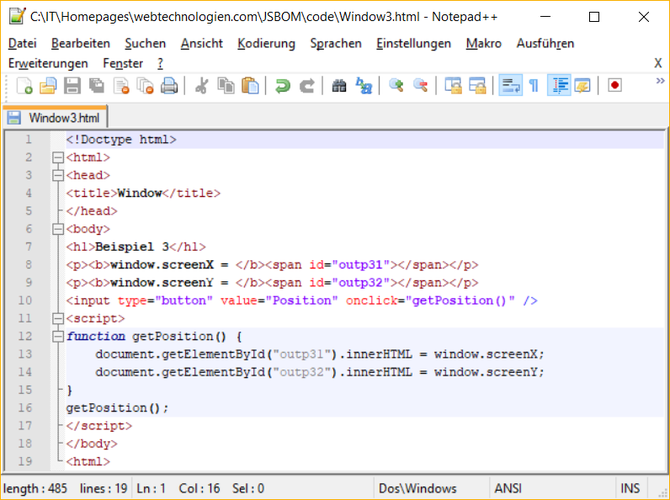Toggle Show All Characters pilcrow icon
This screenshot has width=670, height=500.
(534, 85)
